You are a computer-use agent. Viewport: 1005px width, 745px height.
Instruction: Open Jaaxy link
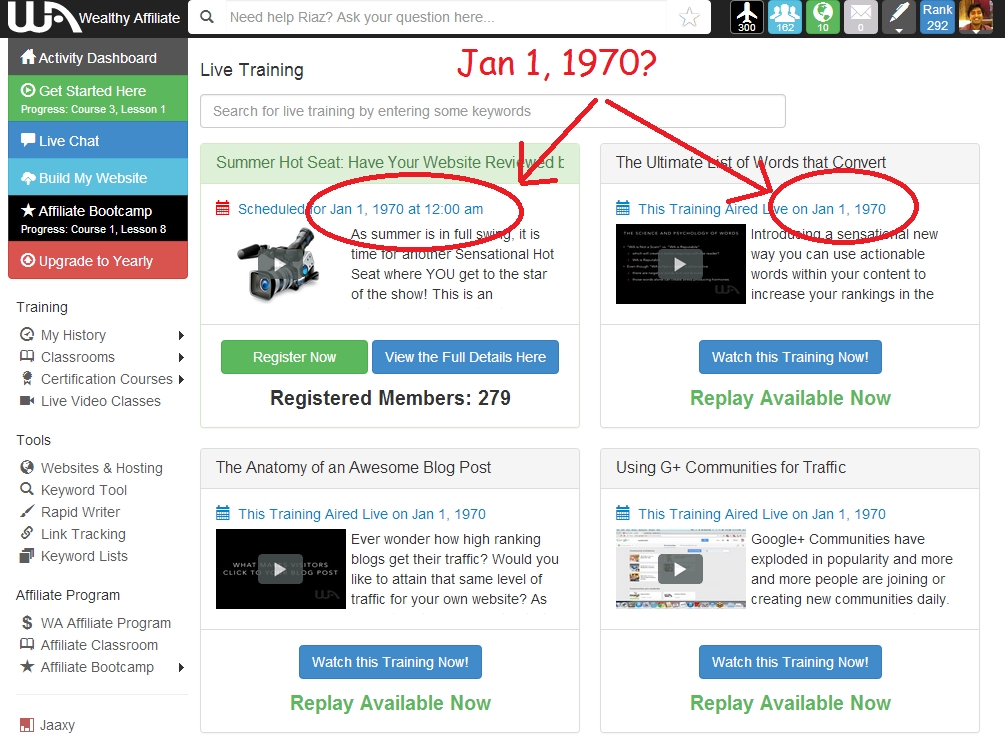pyautogui.click(x=57, y=725)
